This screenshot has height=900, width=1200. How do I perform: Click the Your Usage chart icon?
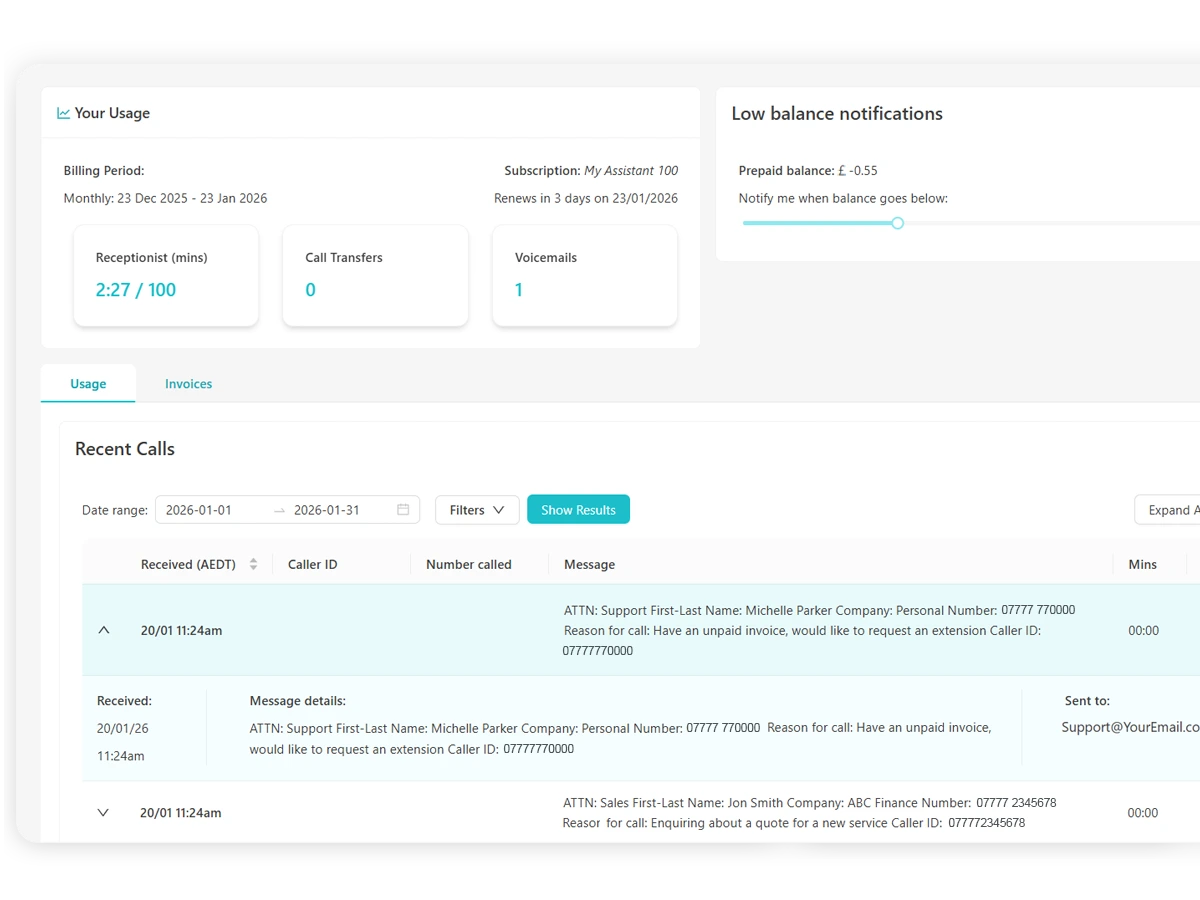point(63,114)
